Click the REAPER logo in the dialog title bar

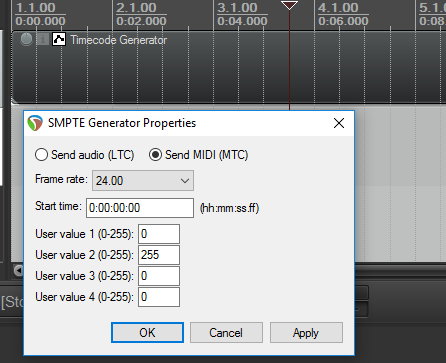[x=35, y=123]
